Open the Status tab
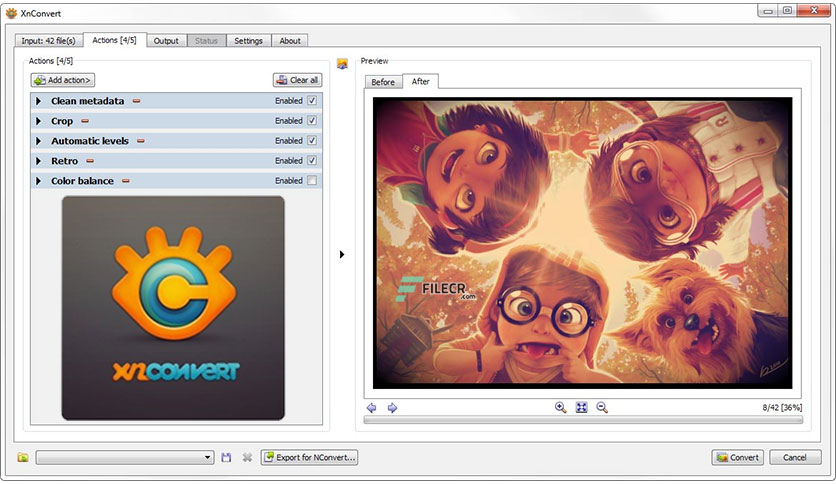The width and height of the screenshot is (836, 484). (x=206, y=41)
